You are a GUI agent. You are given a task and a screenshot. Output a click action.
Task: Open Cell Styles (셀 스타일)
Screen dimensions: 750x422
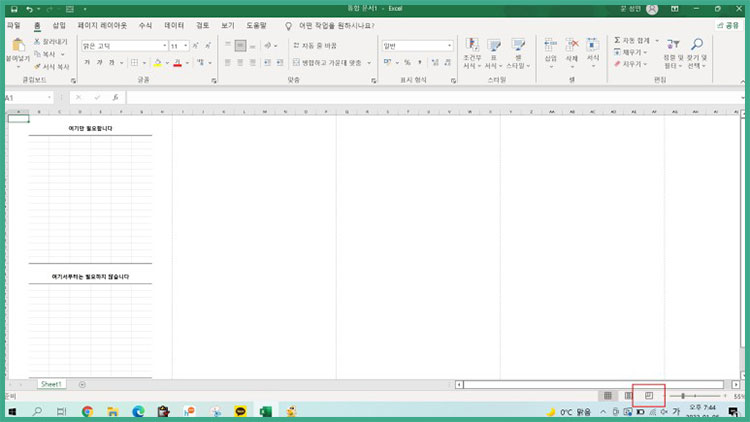518,53
